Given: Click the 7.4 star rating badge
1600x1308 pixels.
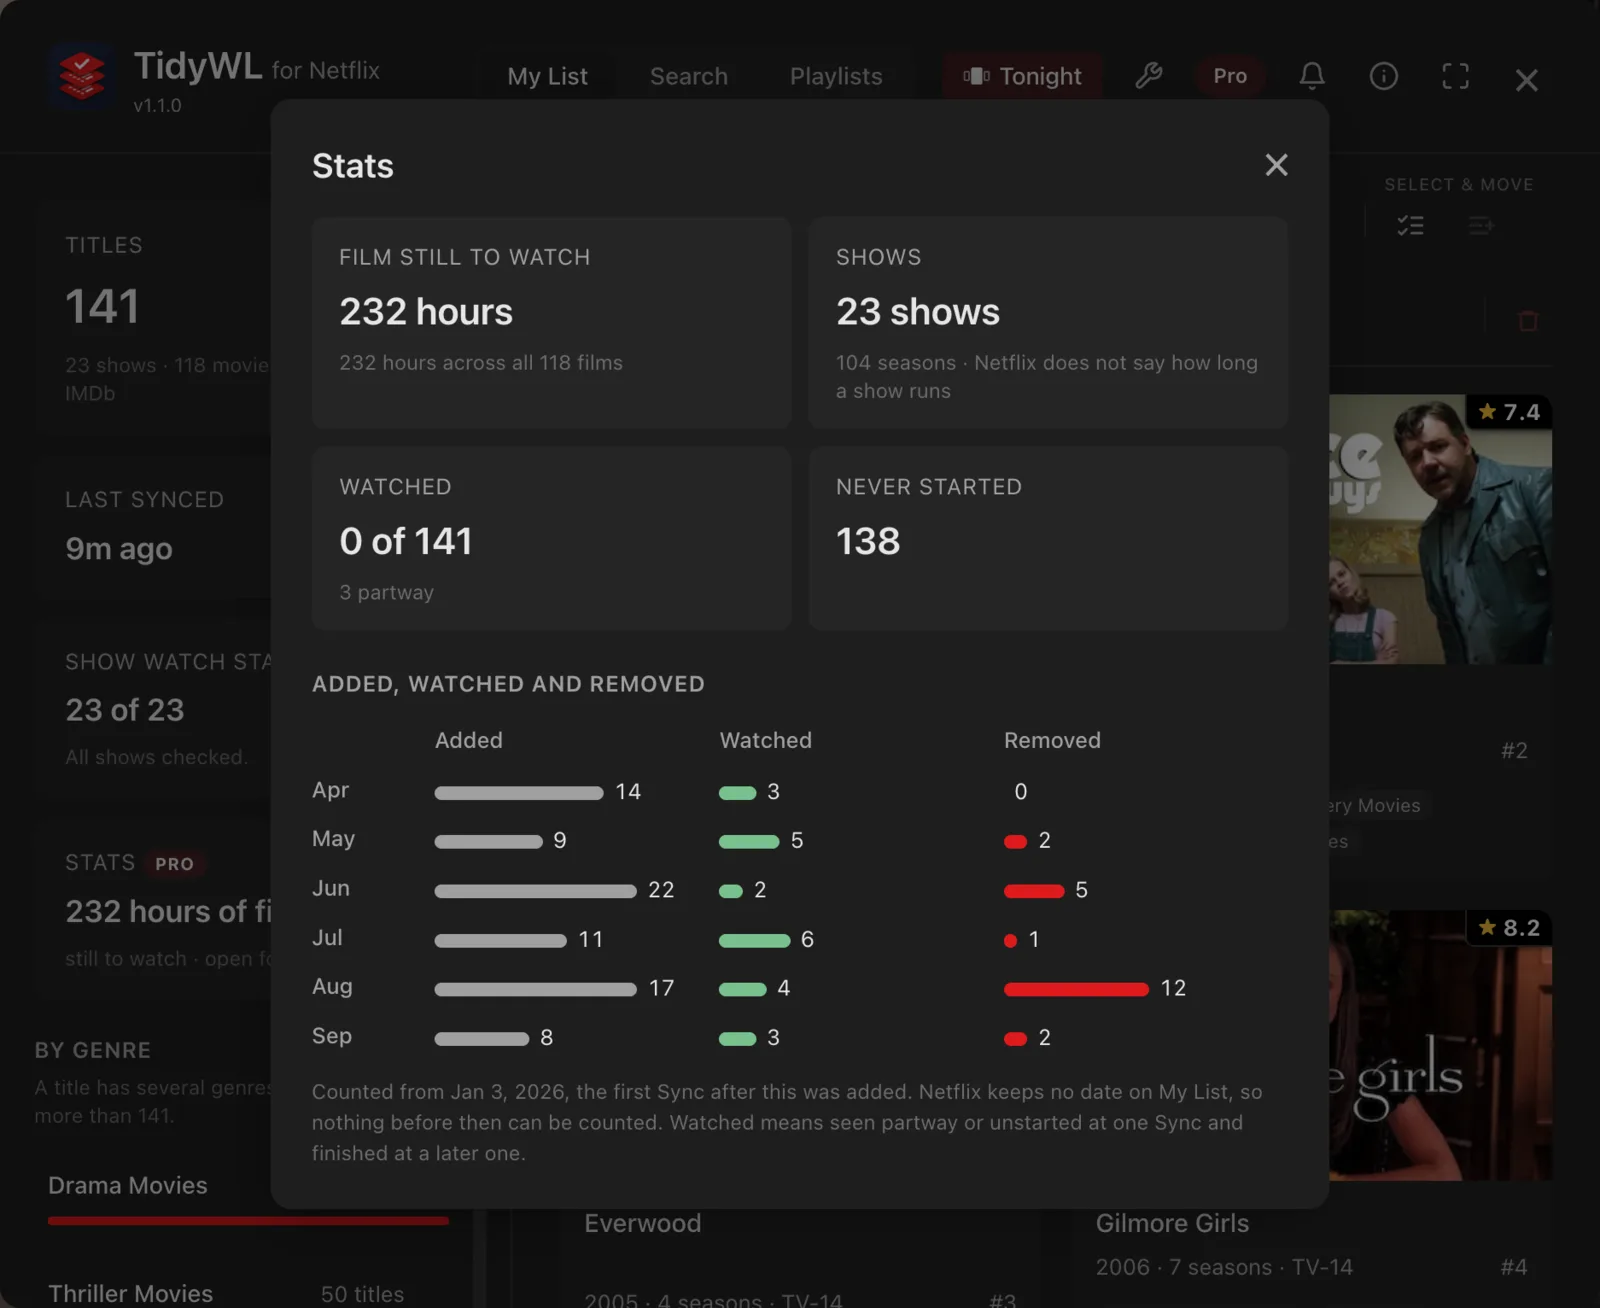Looking at the screenshot, I should pos(1509,412).
